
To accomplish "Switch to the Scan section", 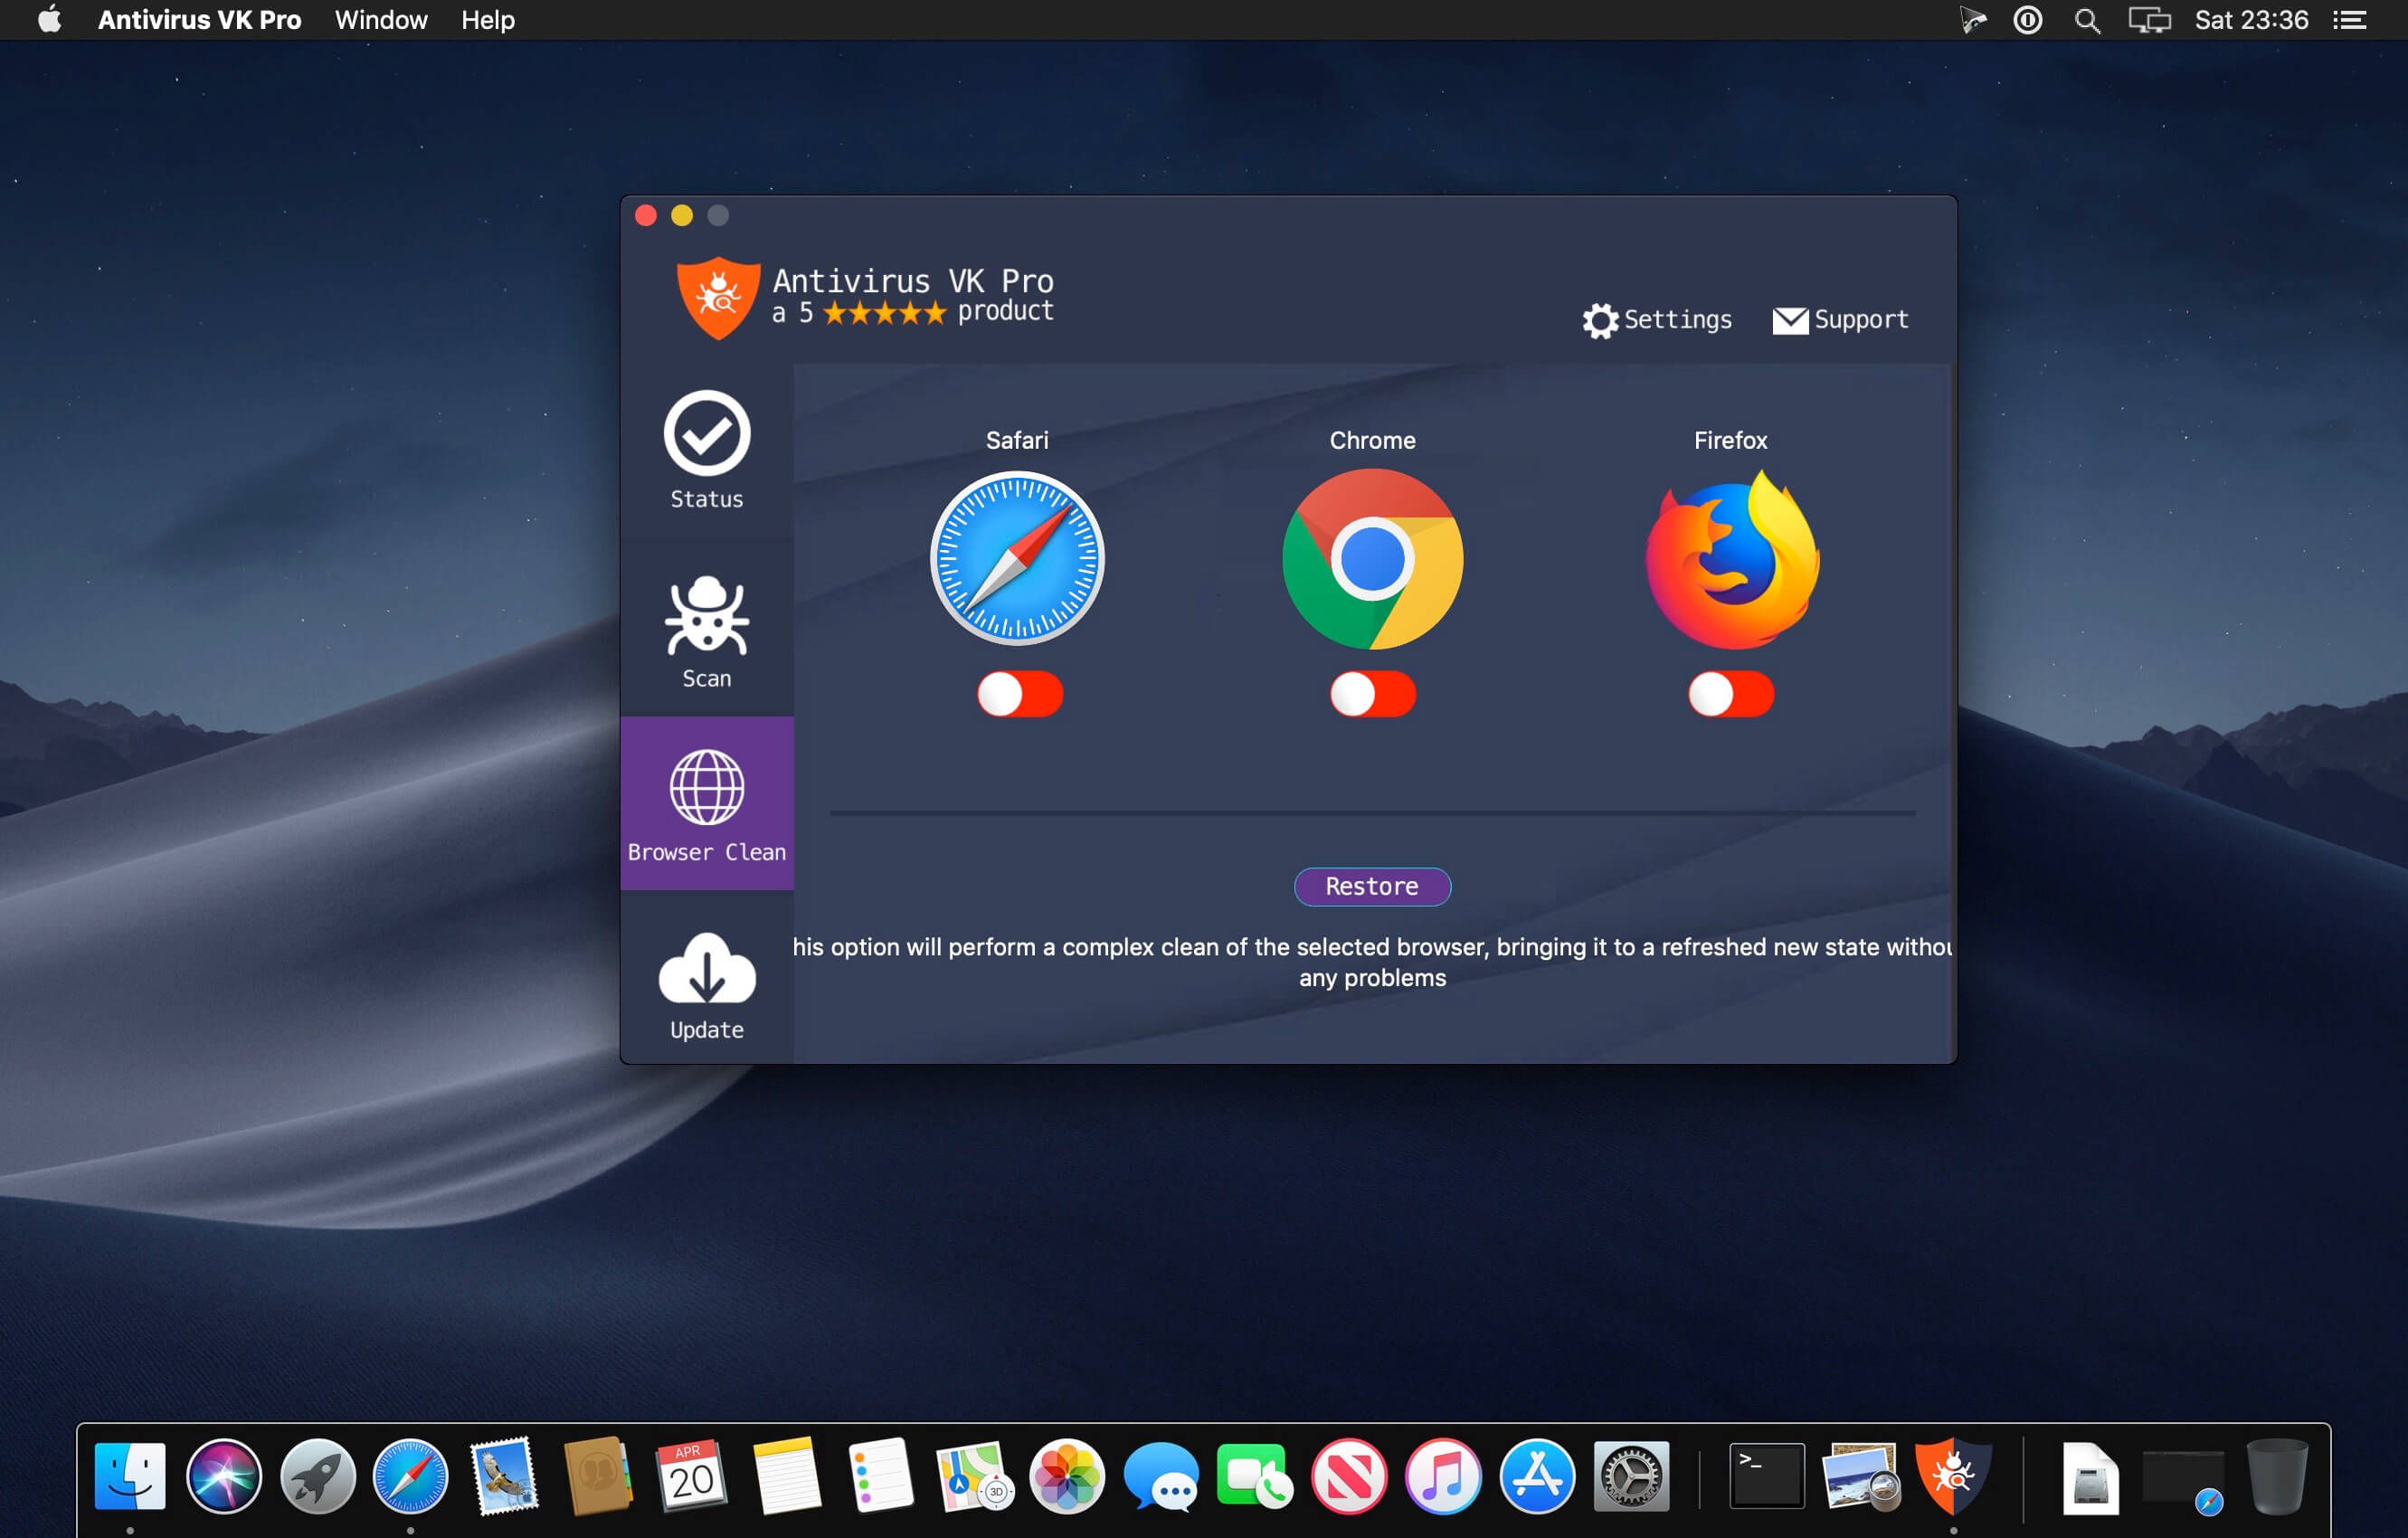I will (x=706, y=631).
